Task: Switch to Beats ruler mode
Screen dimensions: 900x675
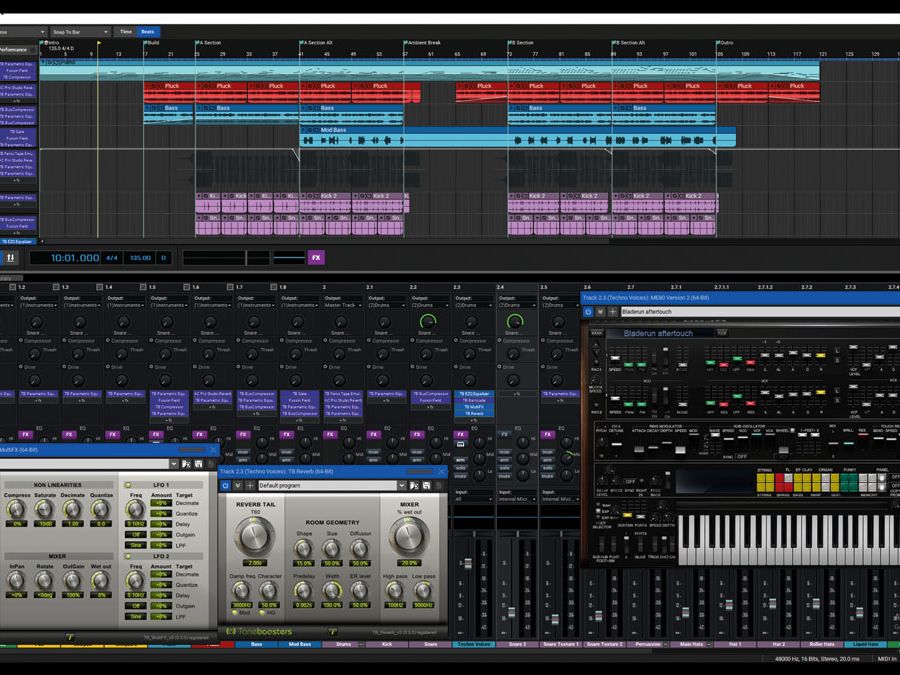Action: pyautogui.click(x=147, y=32)
